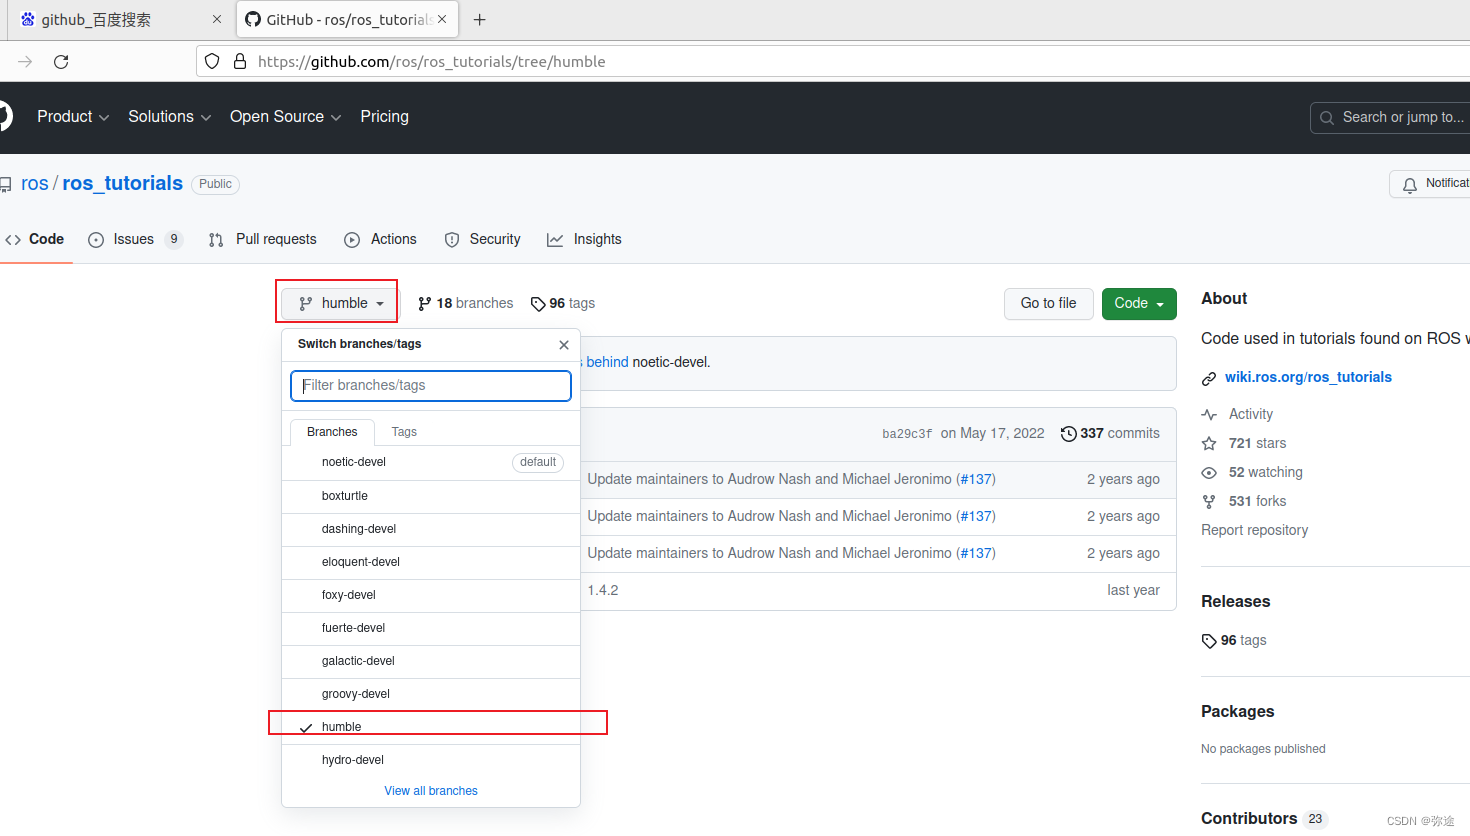1470x836 pixels.
Task: Select the foxy-devel branch
Action: tap(431, 595)
